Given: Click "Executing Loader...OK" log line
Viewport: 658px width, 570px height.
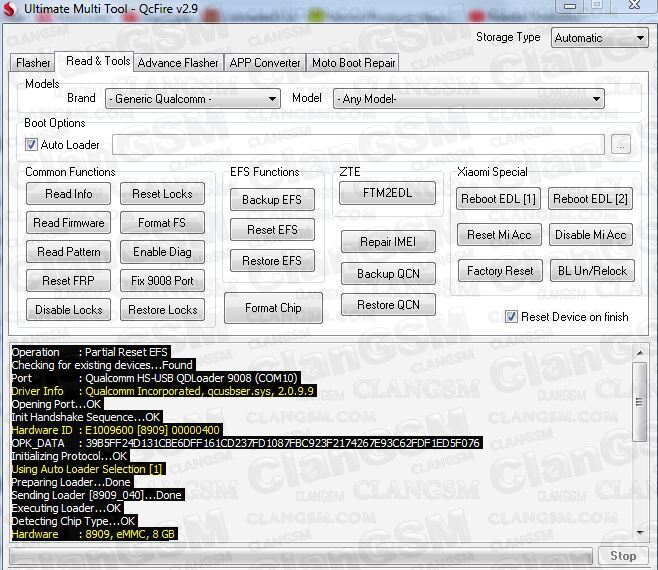Looking at the screenshot, I should (x=67, y=508).
